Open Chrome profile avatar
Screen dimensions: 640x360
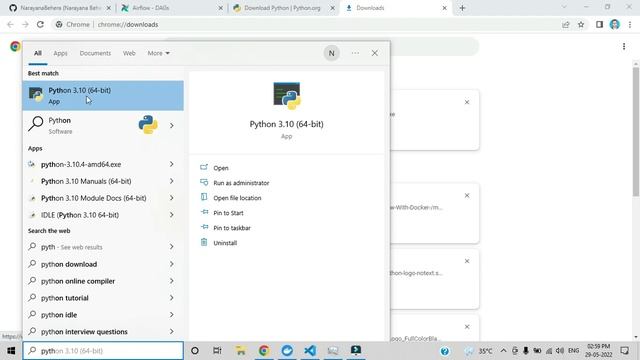[x=615, y=24]
